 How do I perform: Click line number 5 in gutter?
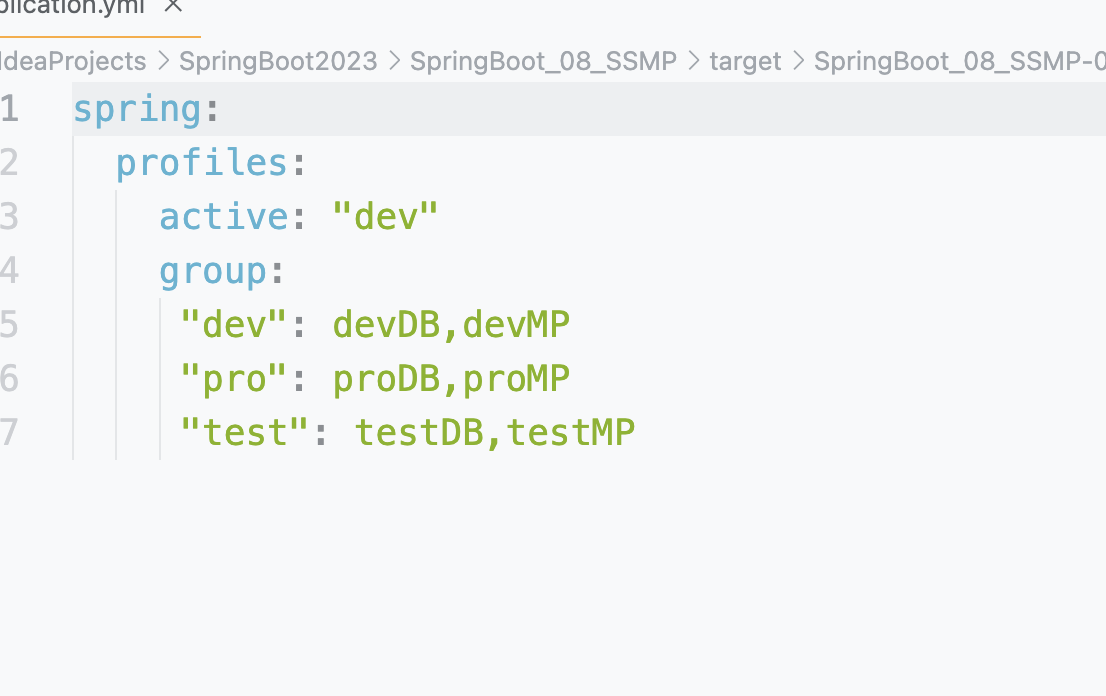(8, 324)
